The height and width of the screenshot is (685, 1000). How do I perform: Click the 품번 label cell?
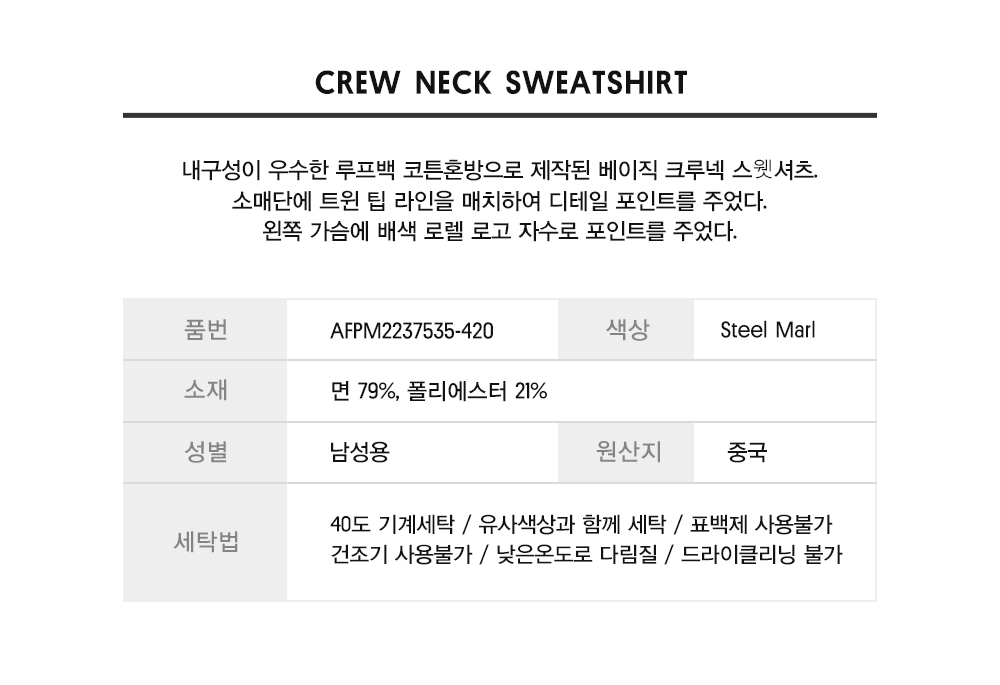click(205, 330)
